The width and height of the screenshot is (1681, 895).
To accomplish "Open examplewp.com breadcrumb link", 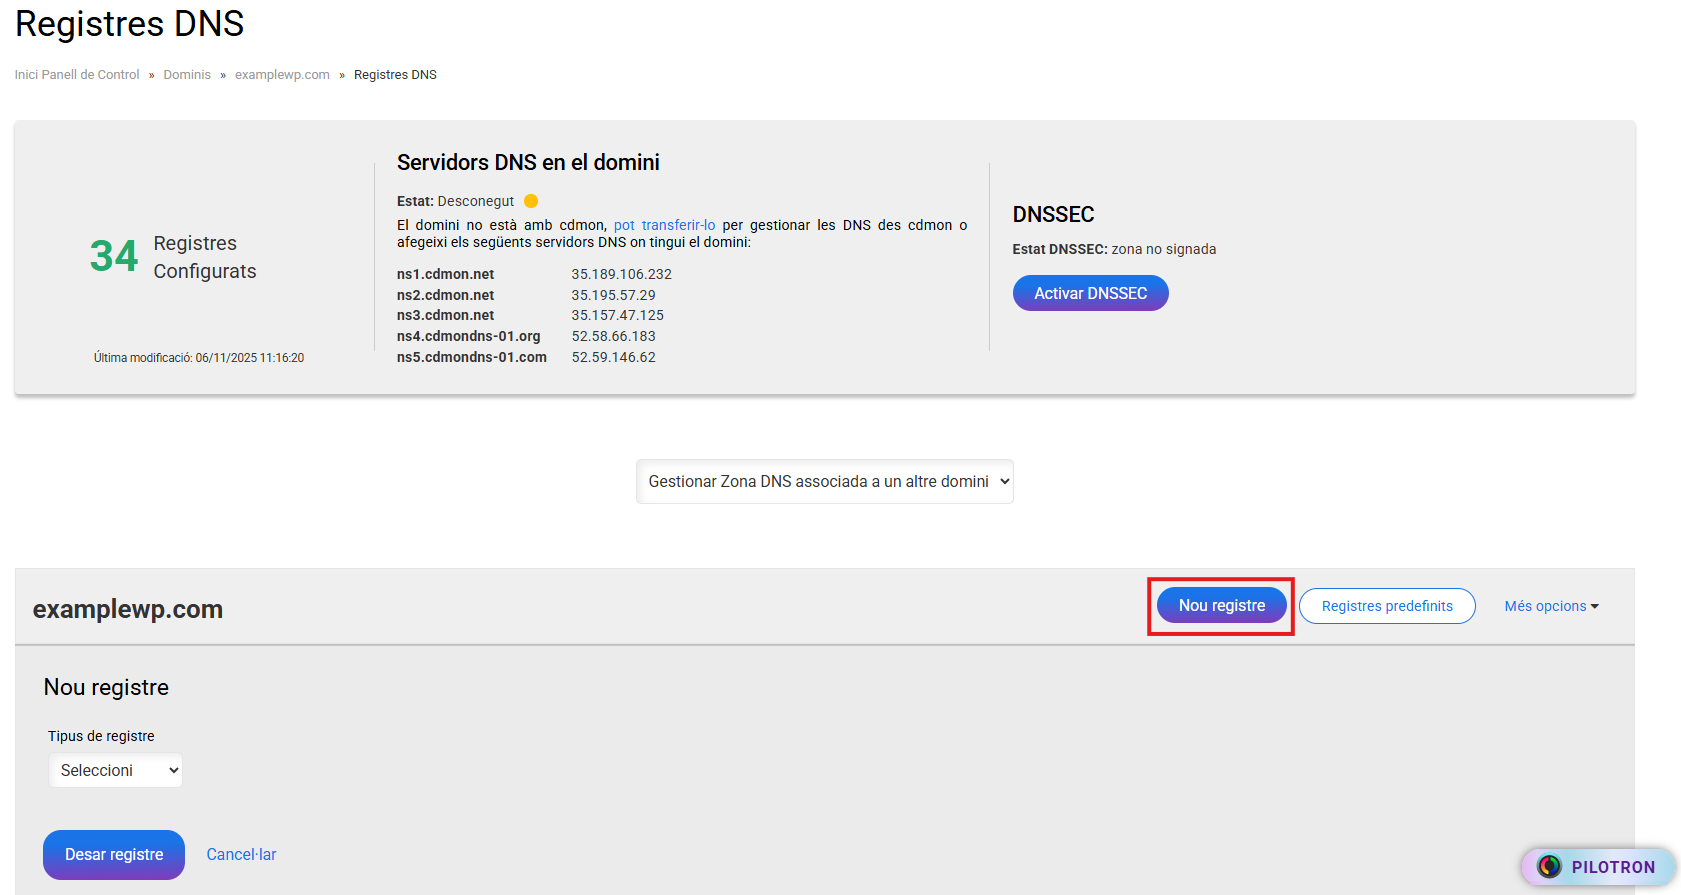I will click(x=282, y=75).
